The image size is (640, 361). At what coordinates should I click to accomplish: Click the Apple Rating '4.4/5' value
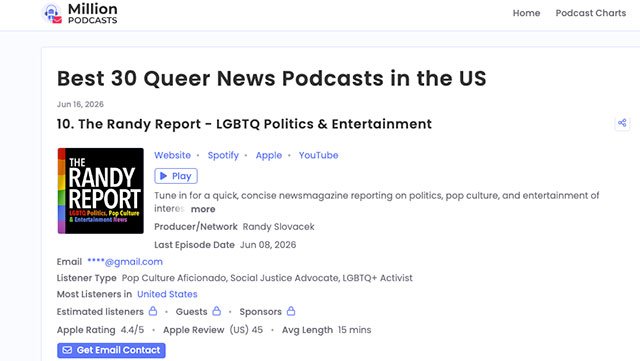click(x=132, y=330)
